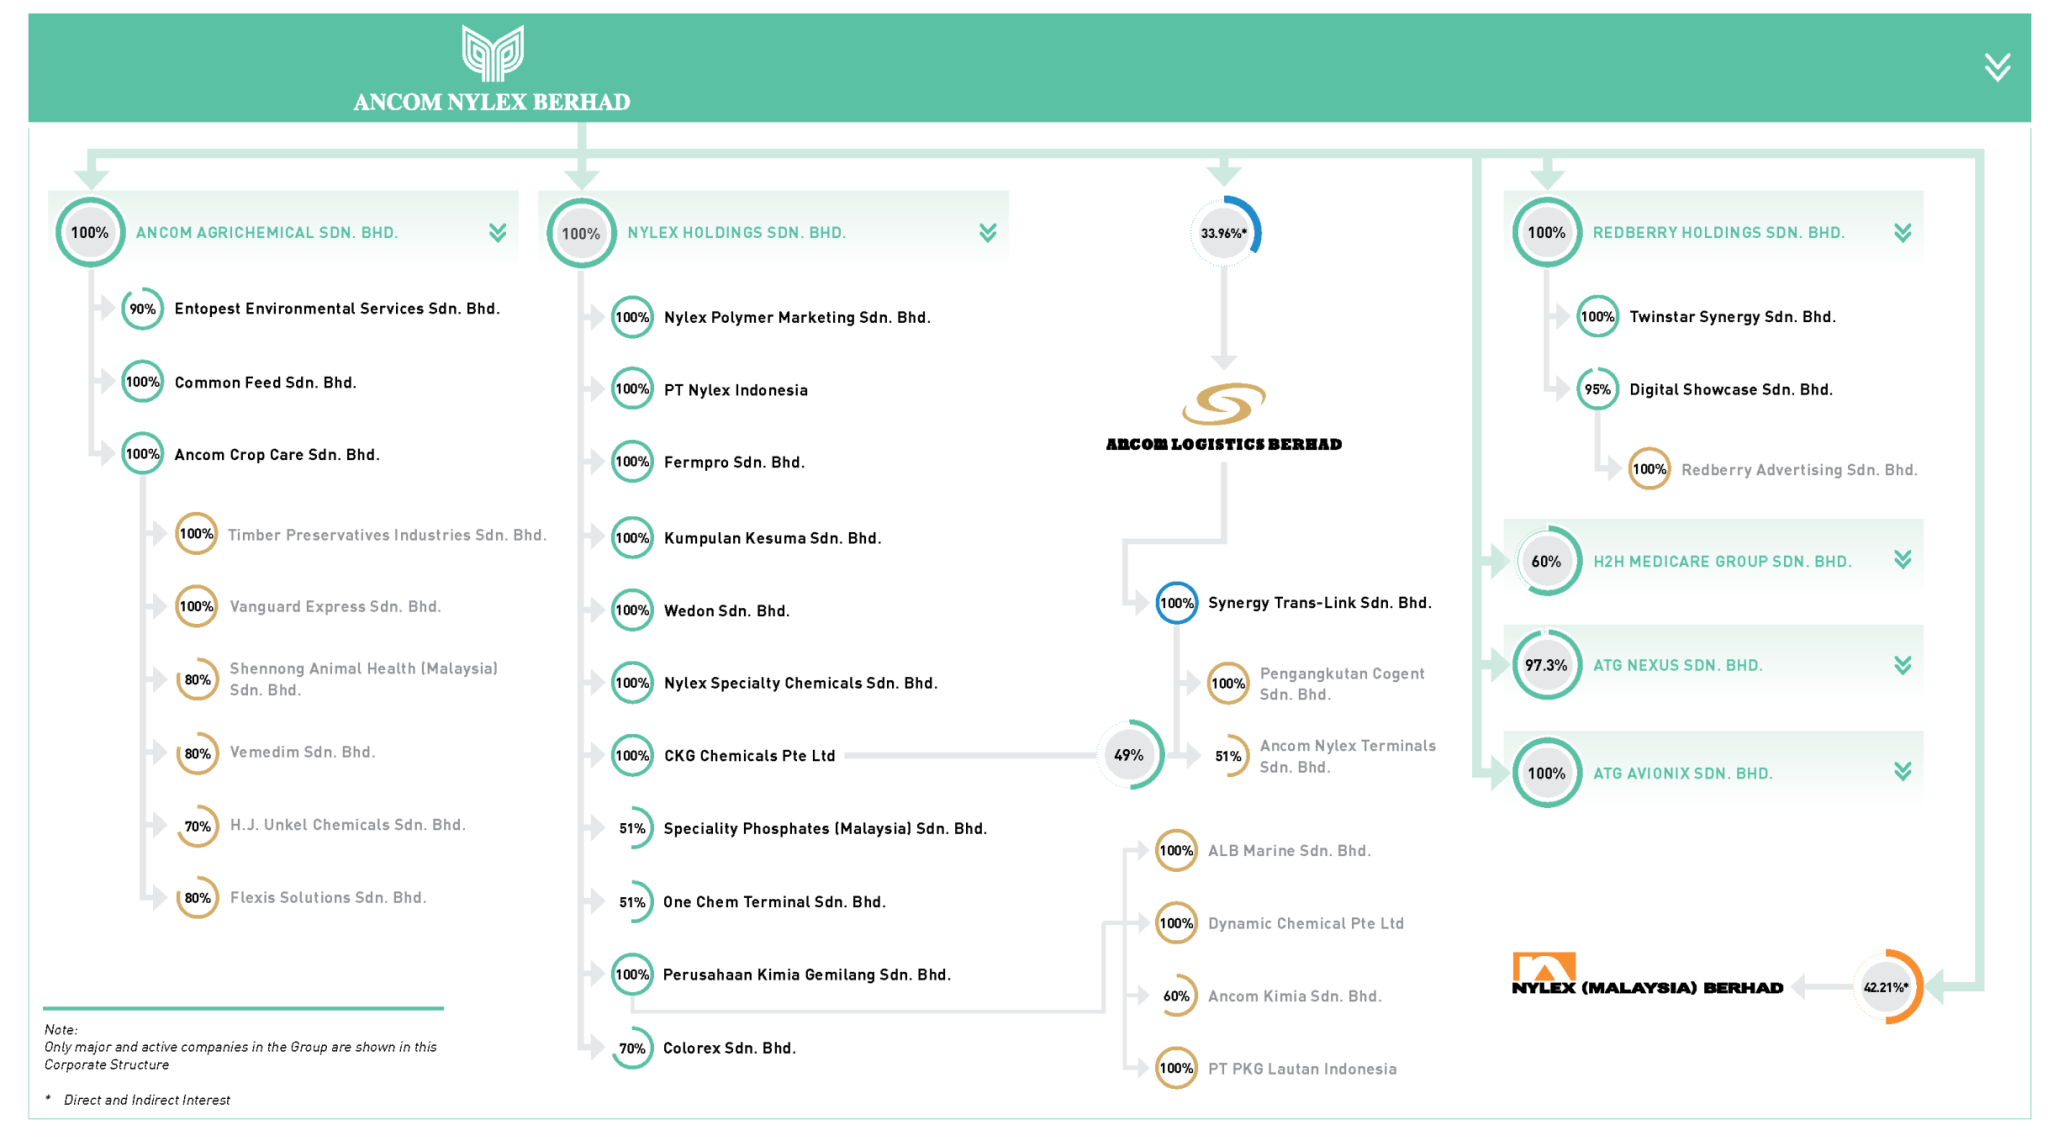The width and height of the screenshot is (2048, 1141).
Task: Select Pengangkutan Cogent Sdn. Bhd.
Action: [1342, 684]
